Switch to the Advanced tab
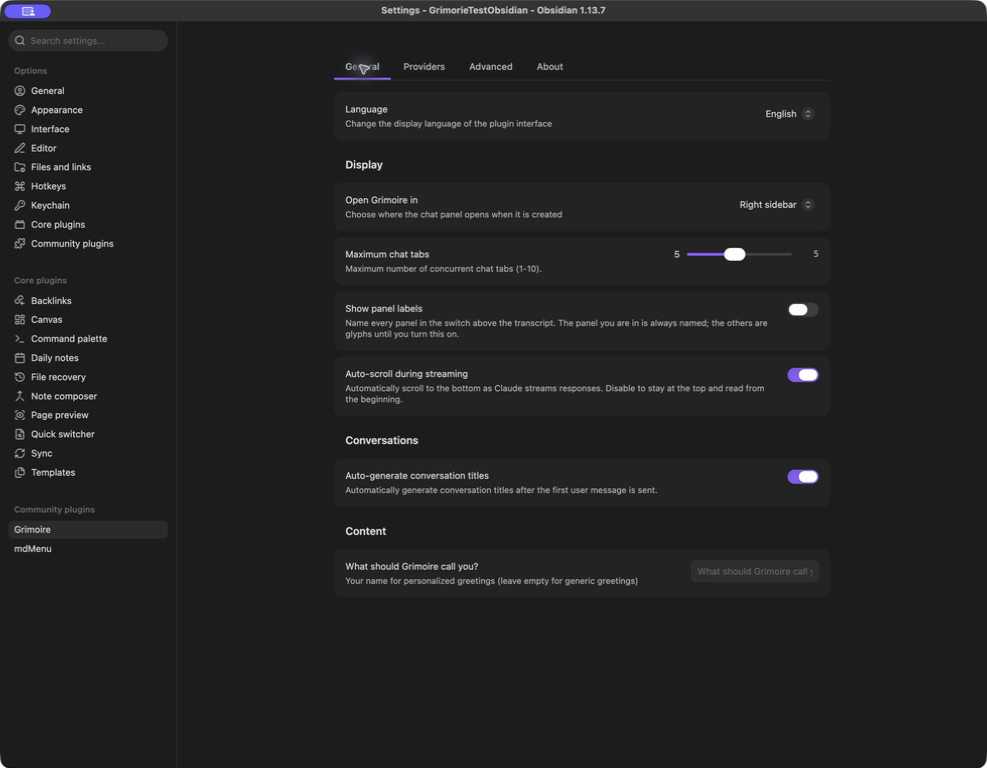 coord(491,67)
